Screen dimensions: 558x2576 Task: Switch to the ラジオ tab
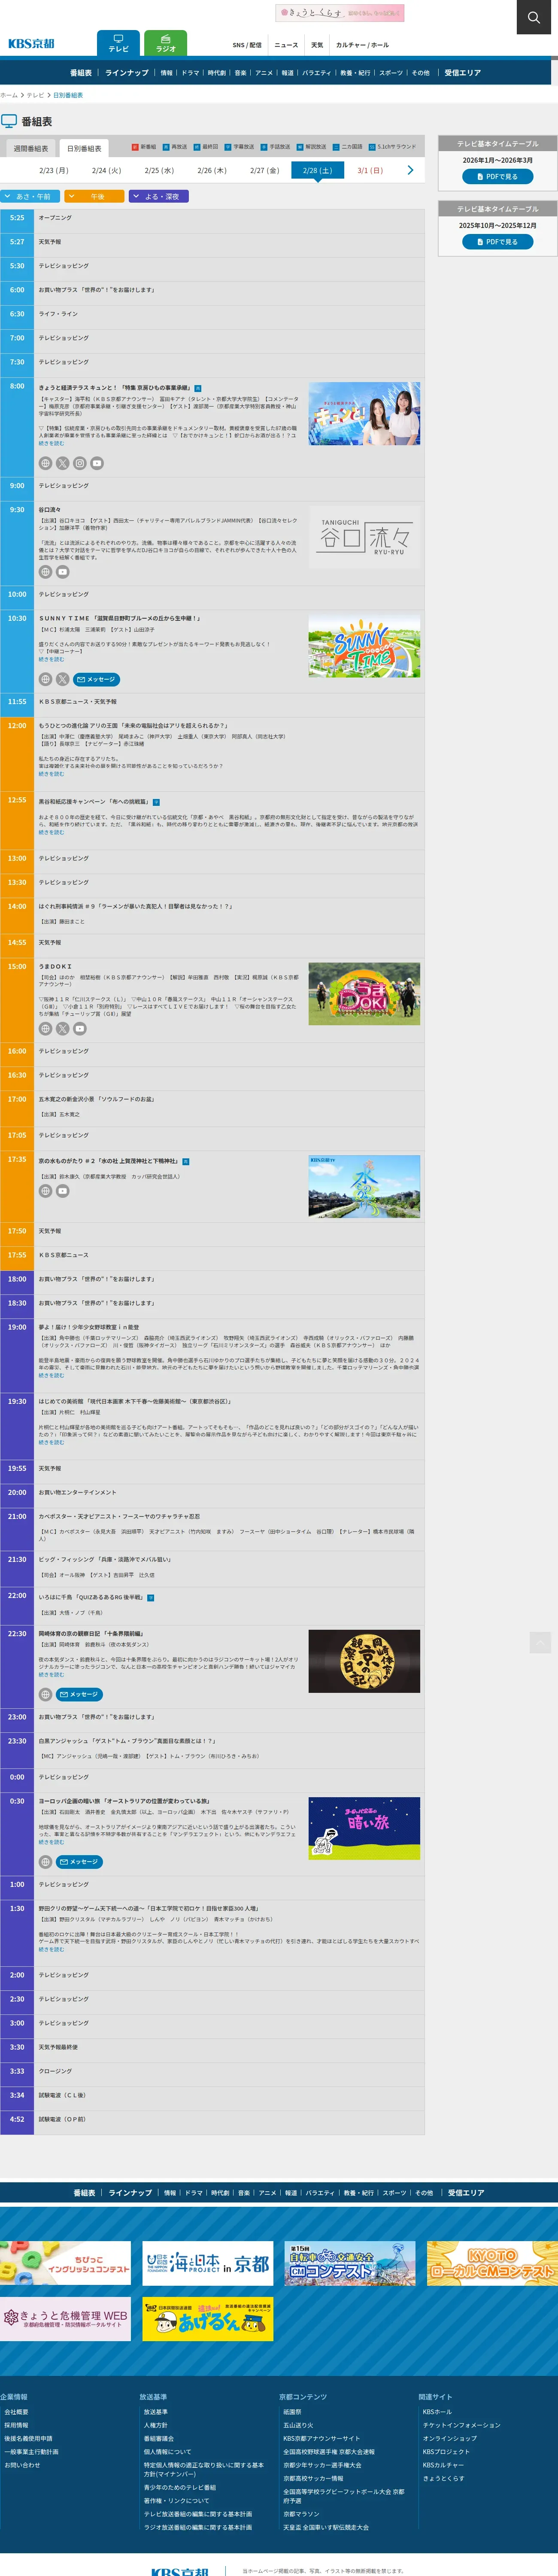tap(166, 43)
